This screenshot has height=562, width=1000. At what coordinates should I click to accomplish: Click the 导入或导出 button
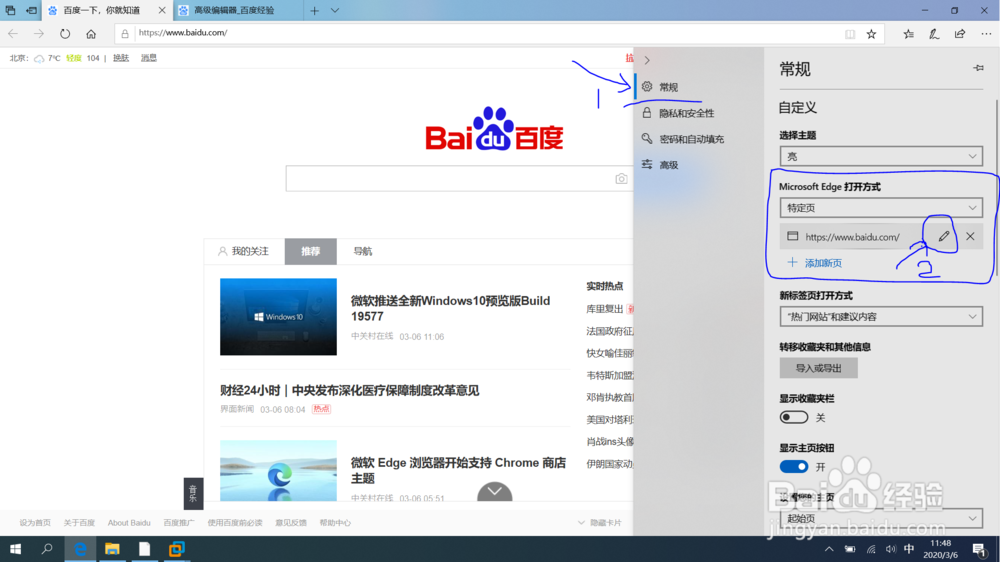point(818,368)
